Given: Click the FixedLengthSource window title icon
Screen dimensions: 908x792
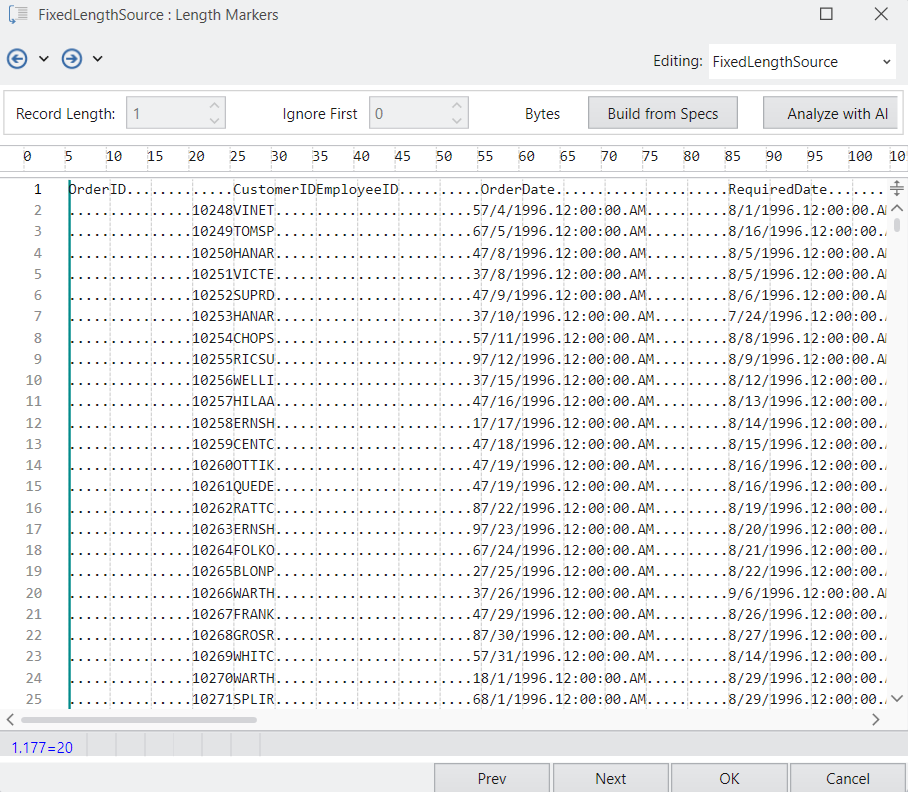Looking at the screenshot, I should point(17,15).
